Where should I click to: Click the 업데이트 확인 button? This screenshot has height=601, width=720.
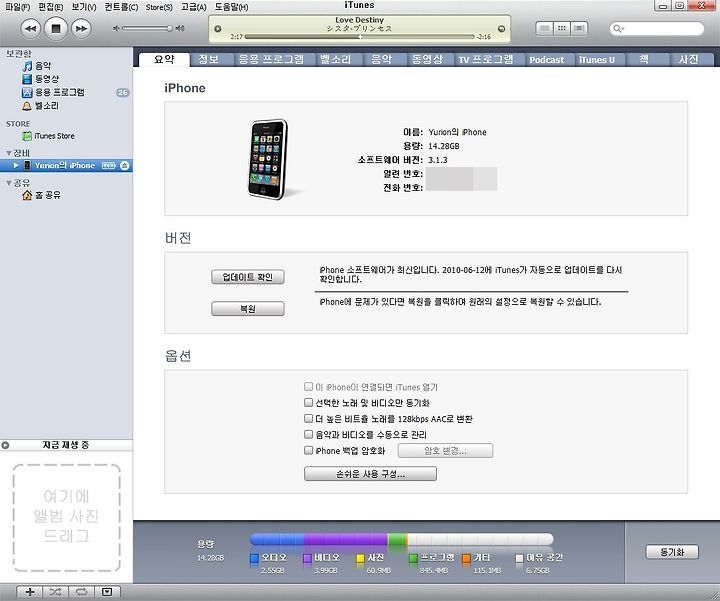coord(248,277)
